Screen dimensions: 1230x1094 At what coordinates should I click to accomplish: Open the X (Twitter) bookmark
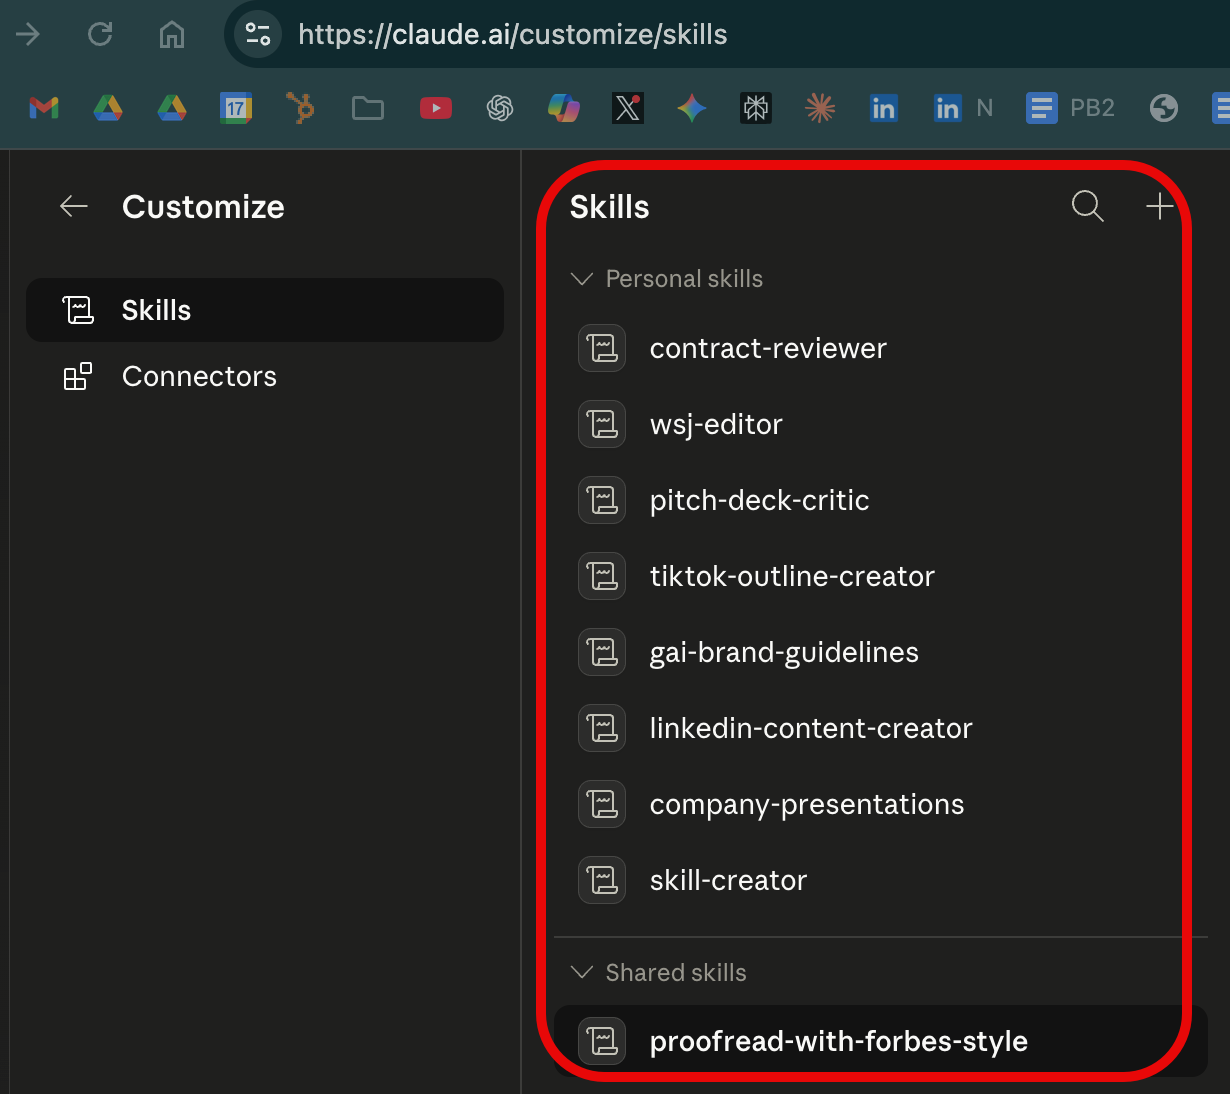click(628, 108)
